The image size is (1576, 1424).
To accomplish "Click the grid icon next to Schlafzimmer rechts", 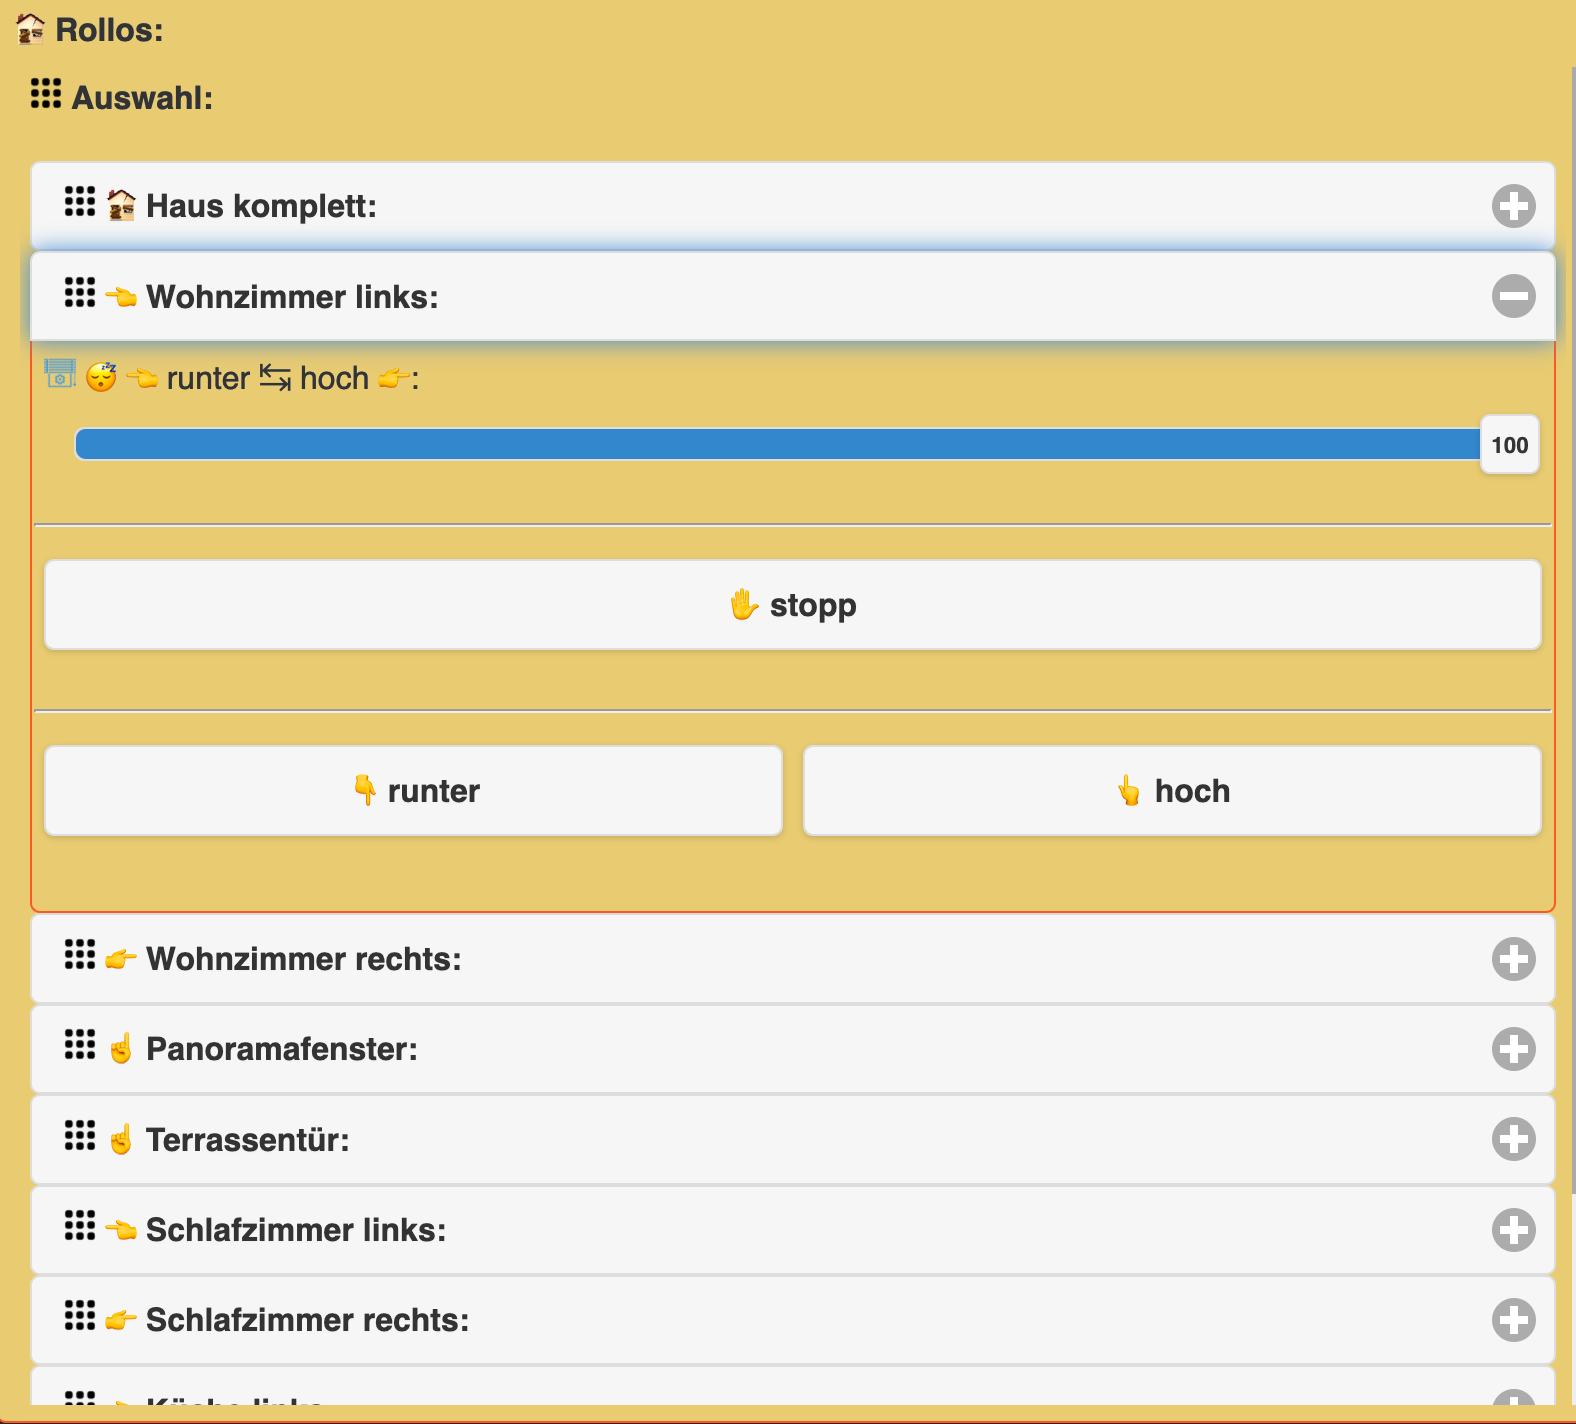I will pyautogui.click(x=80, y=1315).
